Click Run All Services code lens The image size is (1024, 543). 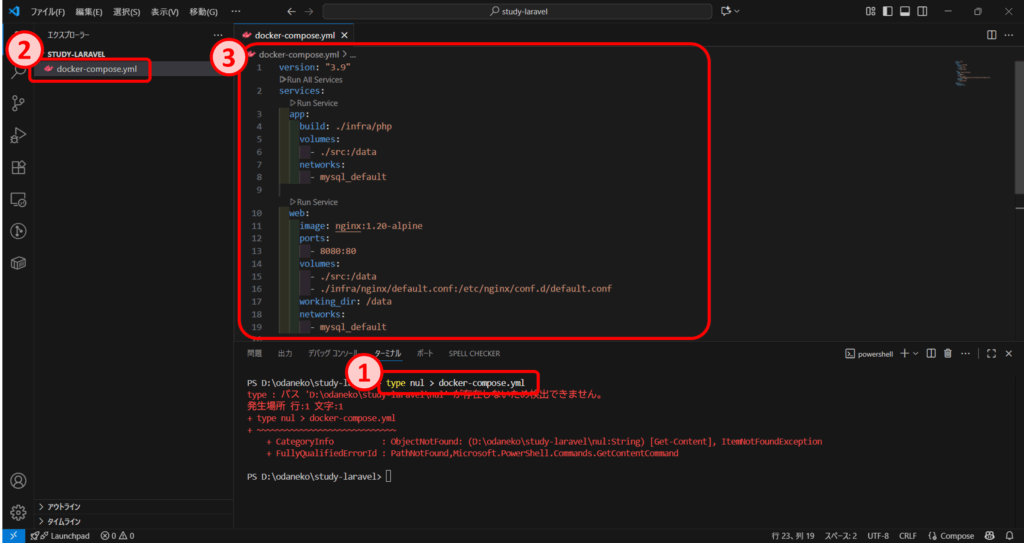[311, 79]
